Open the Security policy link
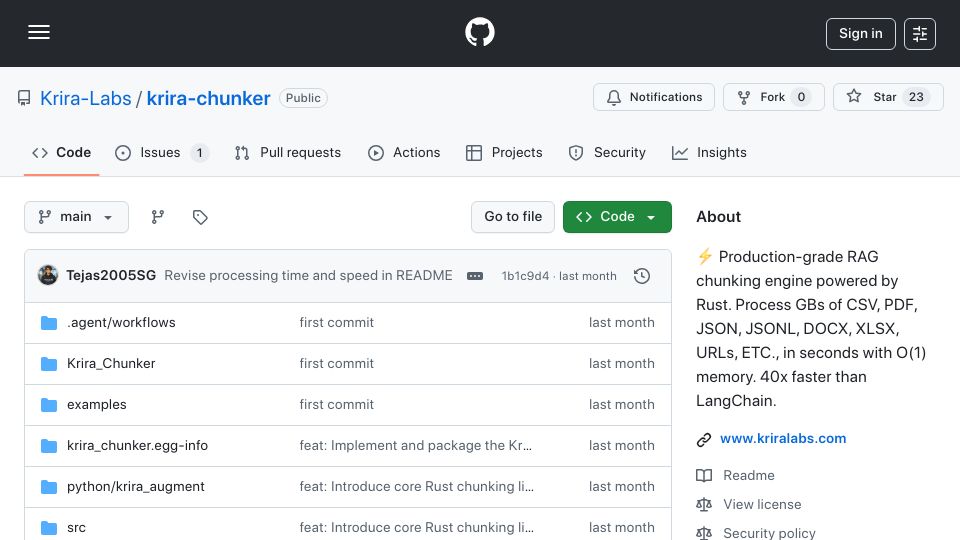Screen dimensions: 960x540 click(x=769, y=533)
